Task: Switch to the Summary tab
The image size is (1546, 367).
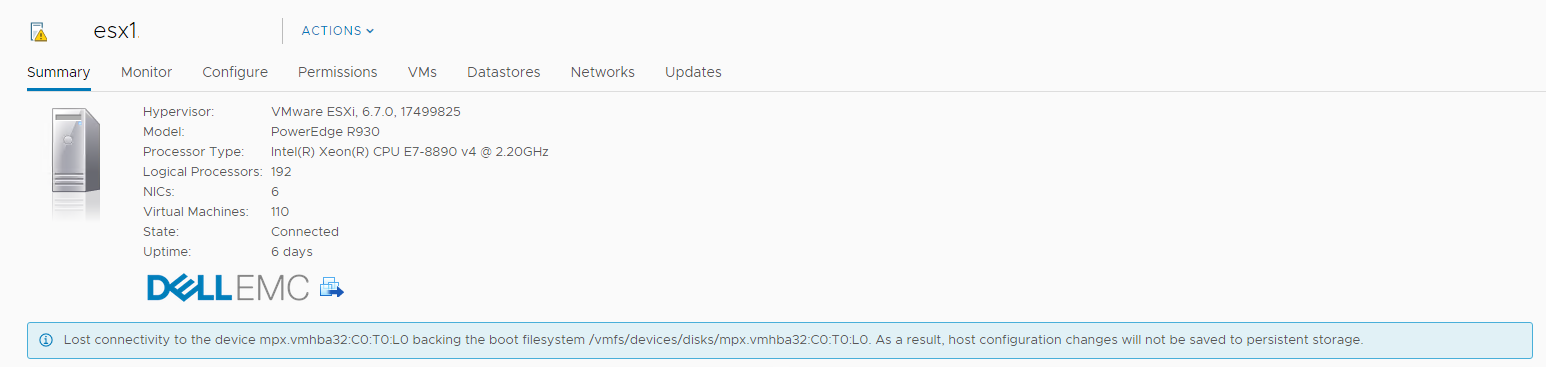Action: pos(59,72)
